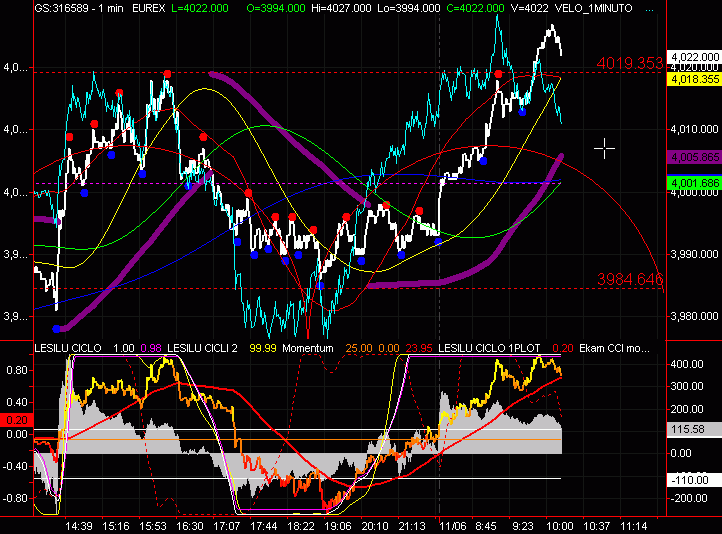
Task: Select the red 3984.646 support level label
Action: point(630,279)
